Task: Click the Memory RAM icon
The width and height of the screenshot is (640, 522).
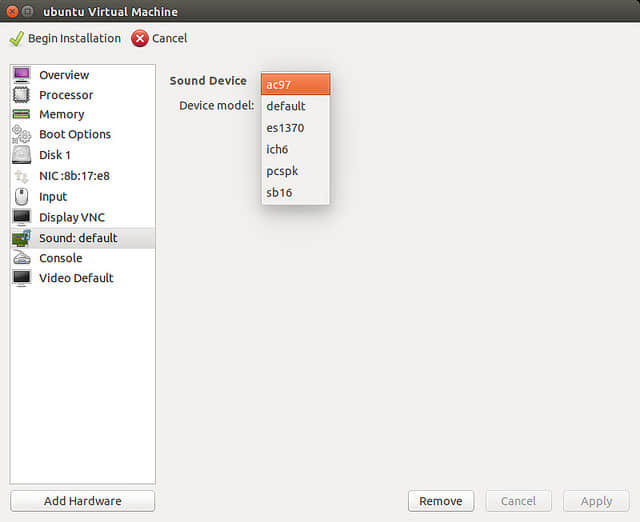Action: [21, 114]
